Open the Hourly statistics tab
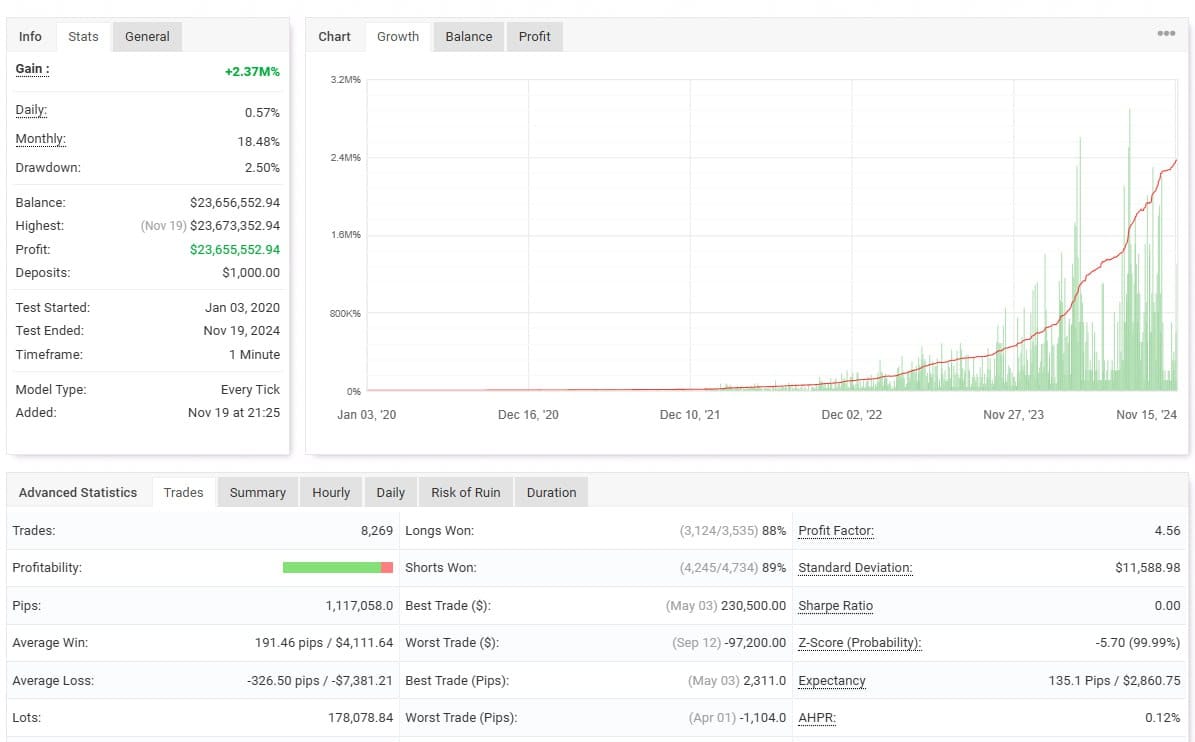Image resolution: width=1195 pixels, height=742 pixels. (331, 492)
